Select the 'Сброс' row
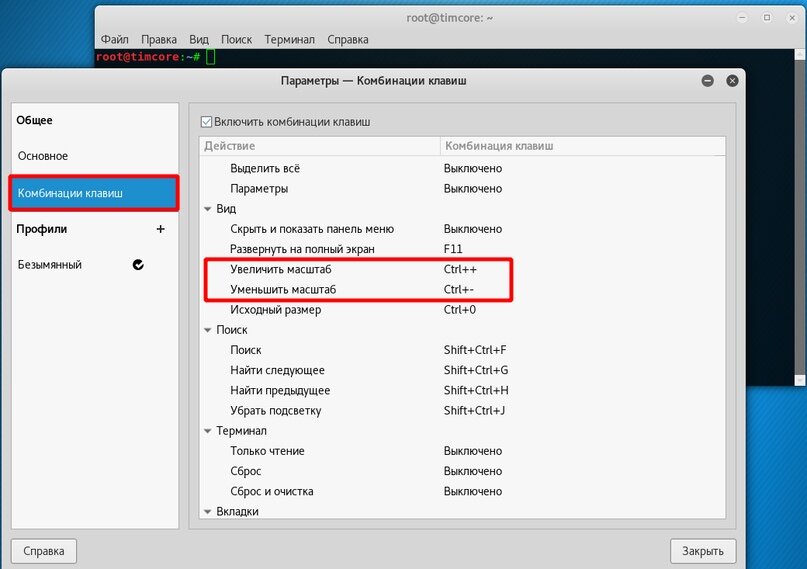Viewport: 807px width, 569px height. pos(462,471)
